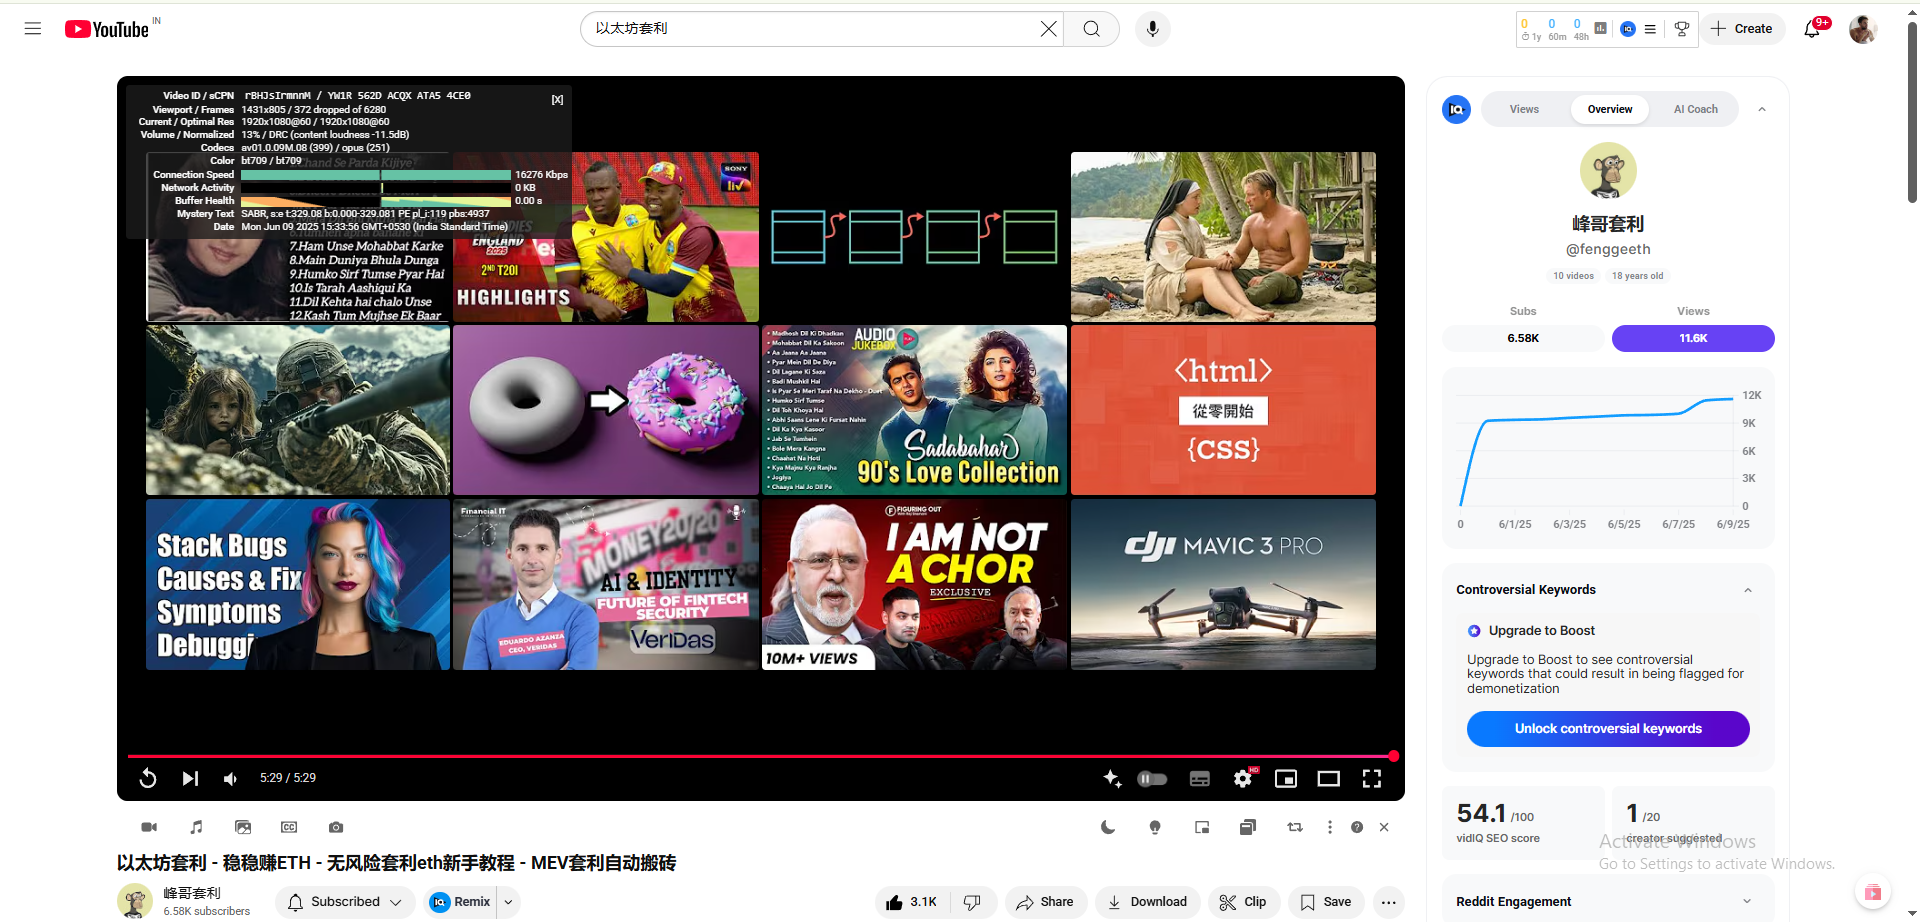1920x922 pixels.
Task: Select the Overview tab
Action: [x=1610, y=110]
